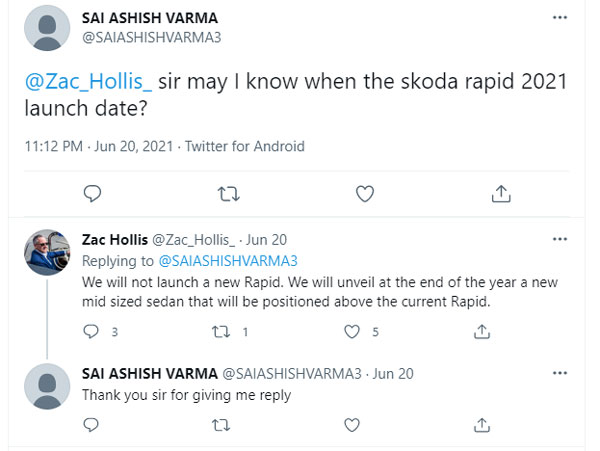The image size is (600, 451).
Task: Retweet the main Skoda Rapid launch question
Action: coord(228,194)
